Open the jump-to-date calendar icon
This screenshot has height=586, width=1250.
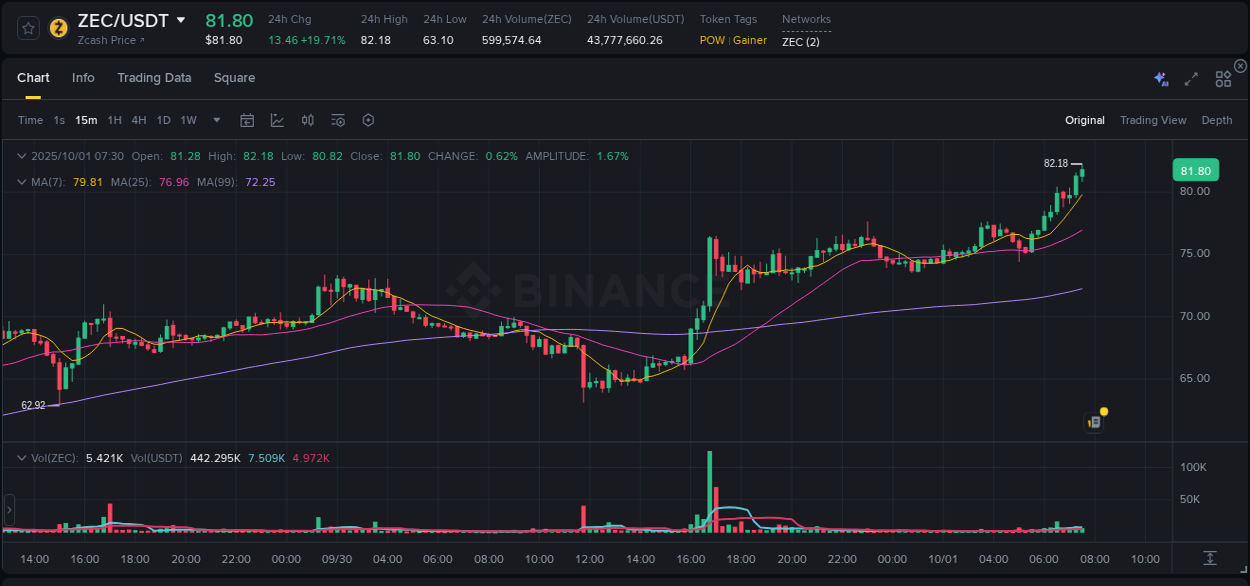[247, 119]
